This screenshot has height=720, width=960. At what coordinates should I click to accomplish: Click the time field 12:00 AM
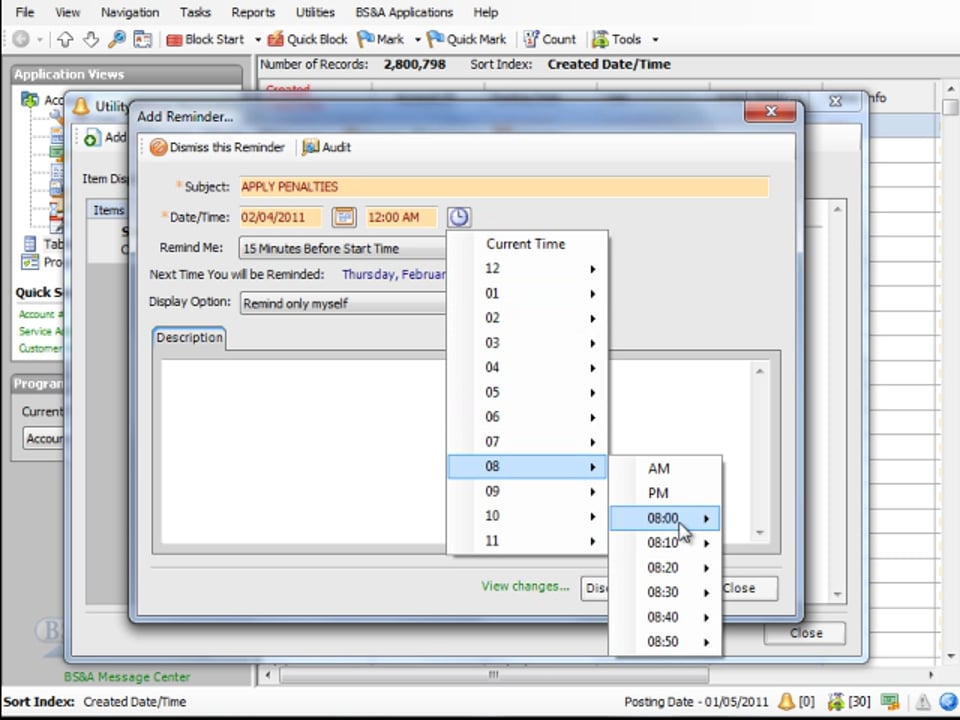point(401,217)
